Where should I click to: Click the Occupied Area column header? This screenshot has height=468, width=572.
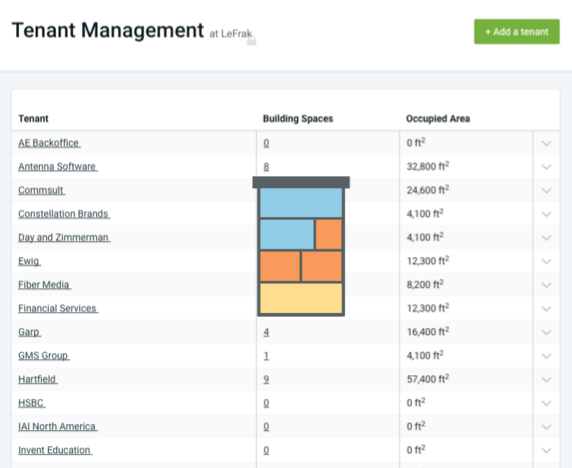(438, 119)
